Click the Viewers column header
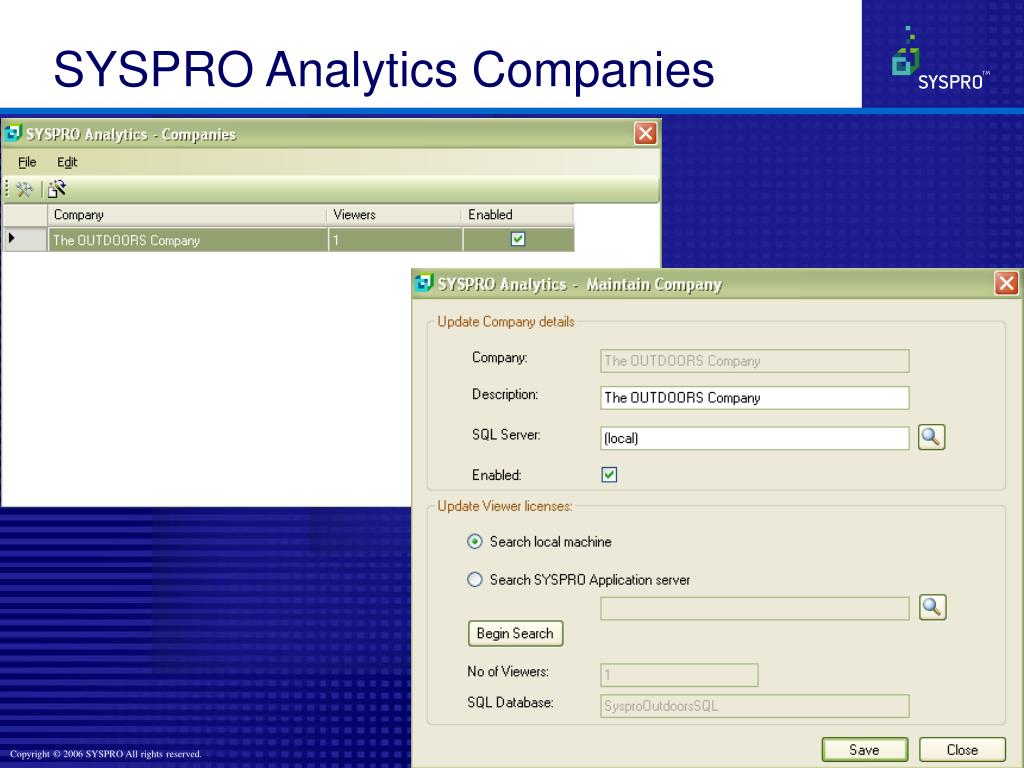 click(394, 215)
